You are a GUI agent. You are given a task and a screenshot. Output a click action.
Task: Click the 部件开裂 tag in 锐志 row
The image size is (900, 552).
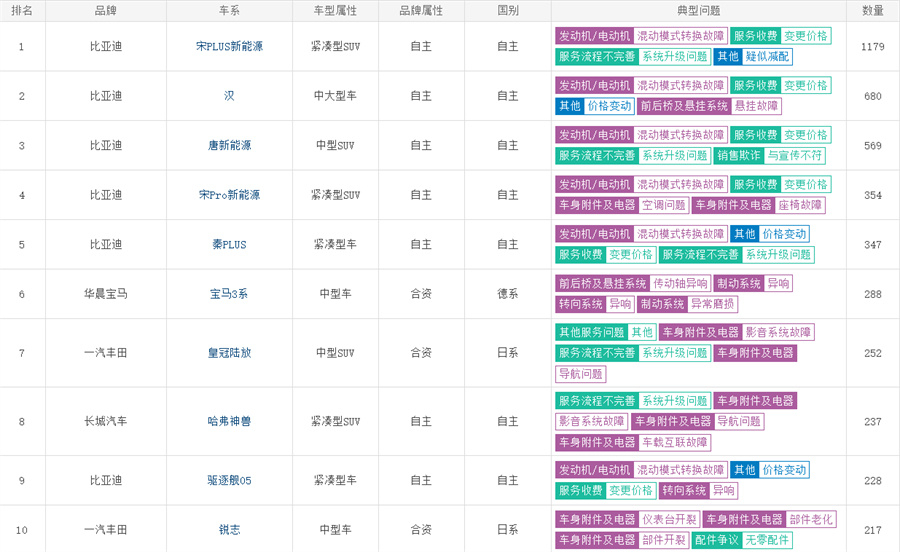coord(664,540)
